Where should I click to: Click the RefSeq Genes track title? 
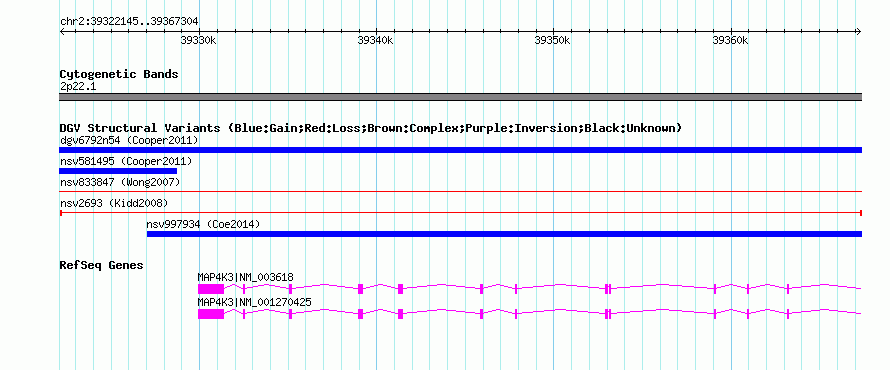pyautogui.click(x=102, y=265)
